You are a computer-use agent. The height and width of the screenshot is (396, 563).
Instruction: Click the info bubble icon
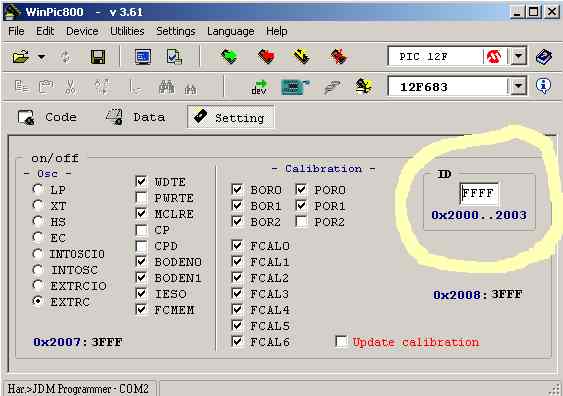[543, 86]
